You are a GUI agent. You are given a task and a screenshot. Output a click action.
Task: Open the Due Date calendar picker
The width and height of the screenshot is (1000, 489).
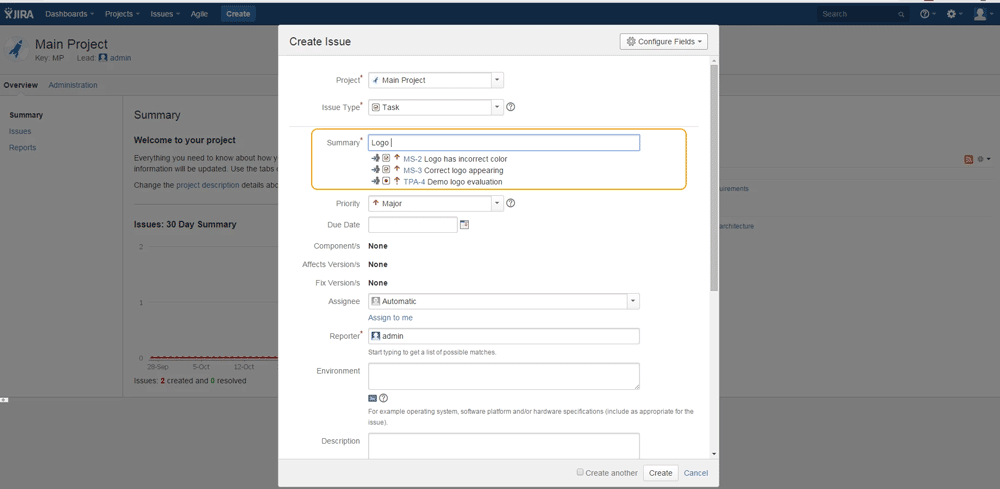click(x=464, y=224)
